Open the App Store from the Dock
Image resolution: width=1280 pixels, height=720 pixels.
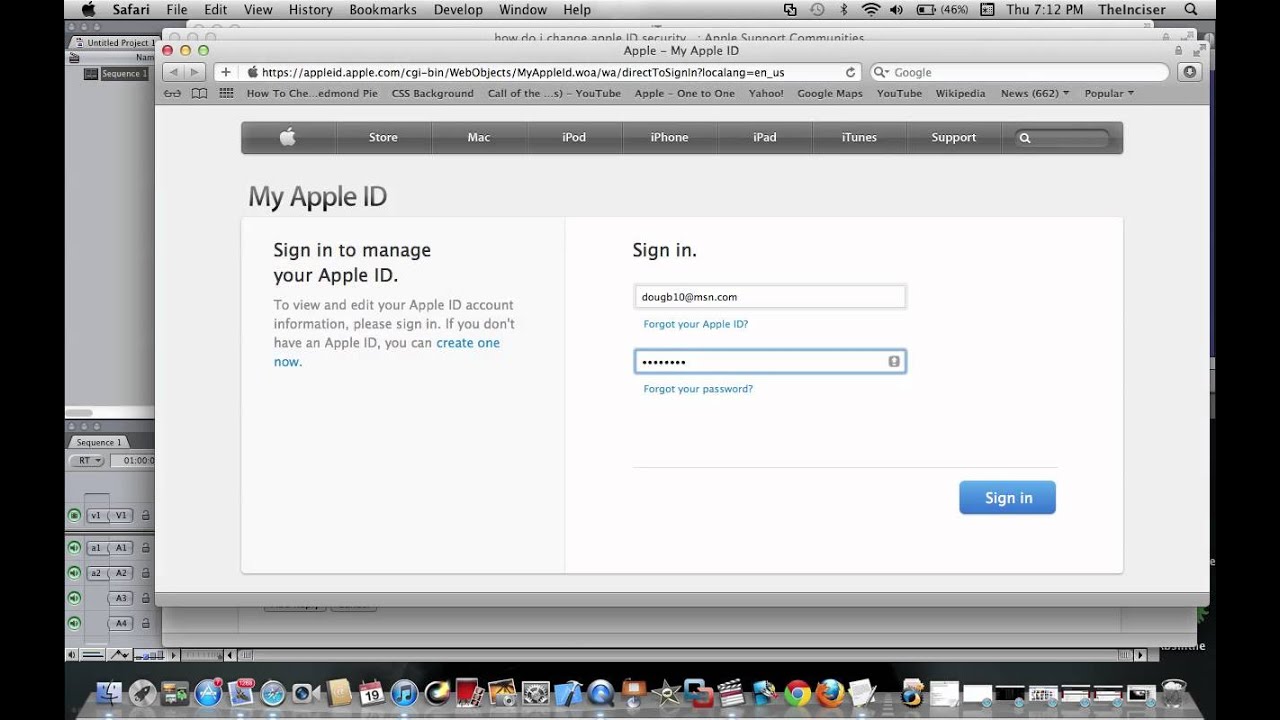tap(208, 693)
